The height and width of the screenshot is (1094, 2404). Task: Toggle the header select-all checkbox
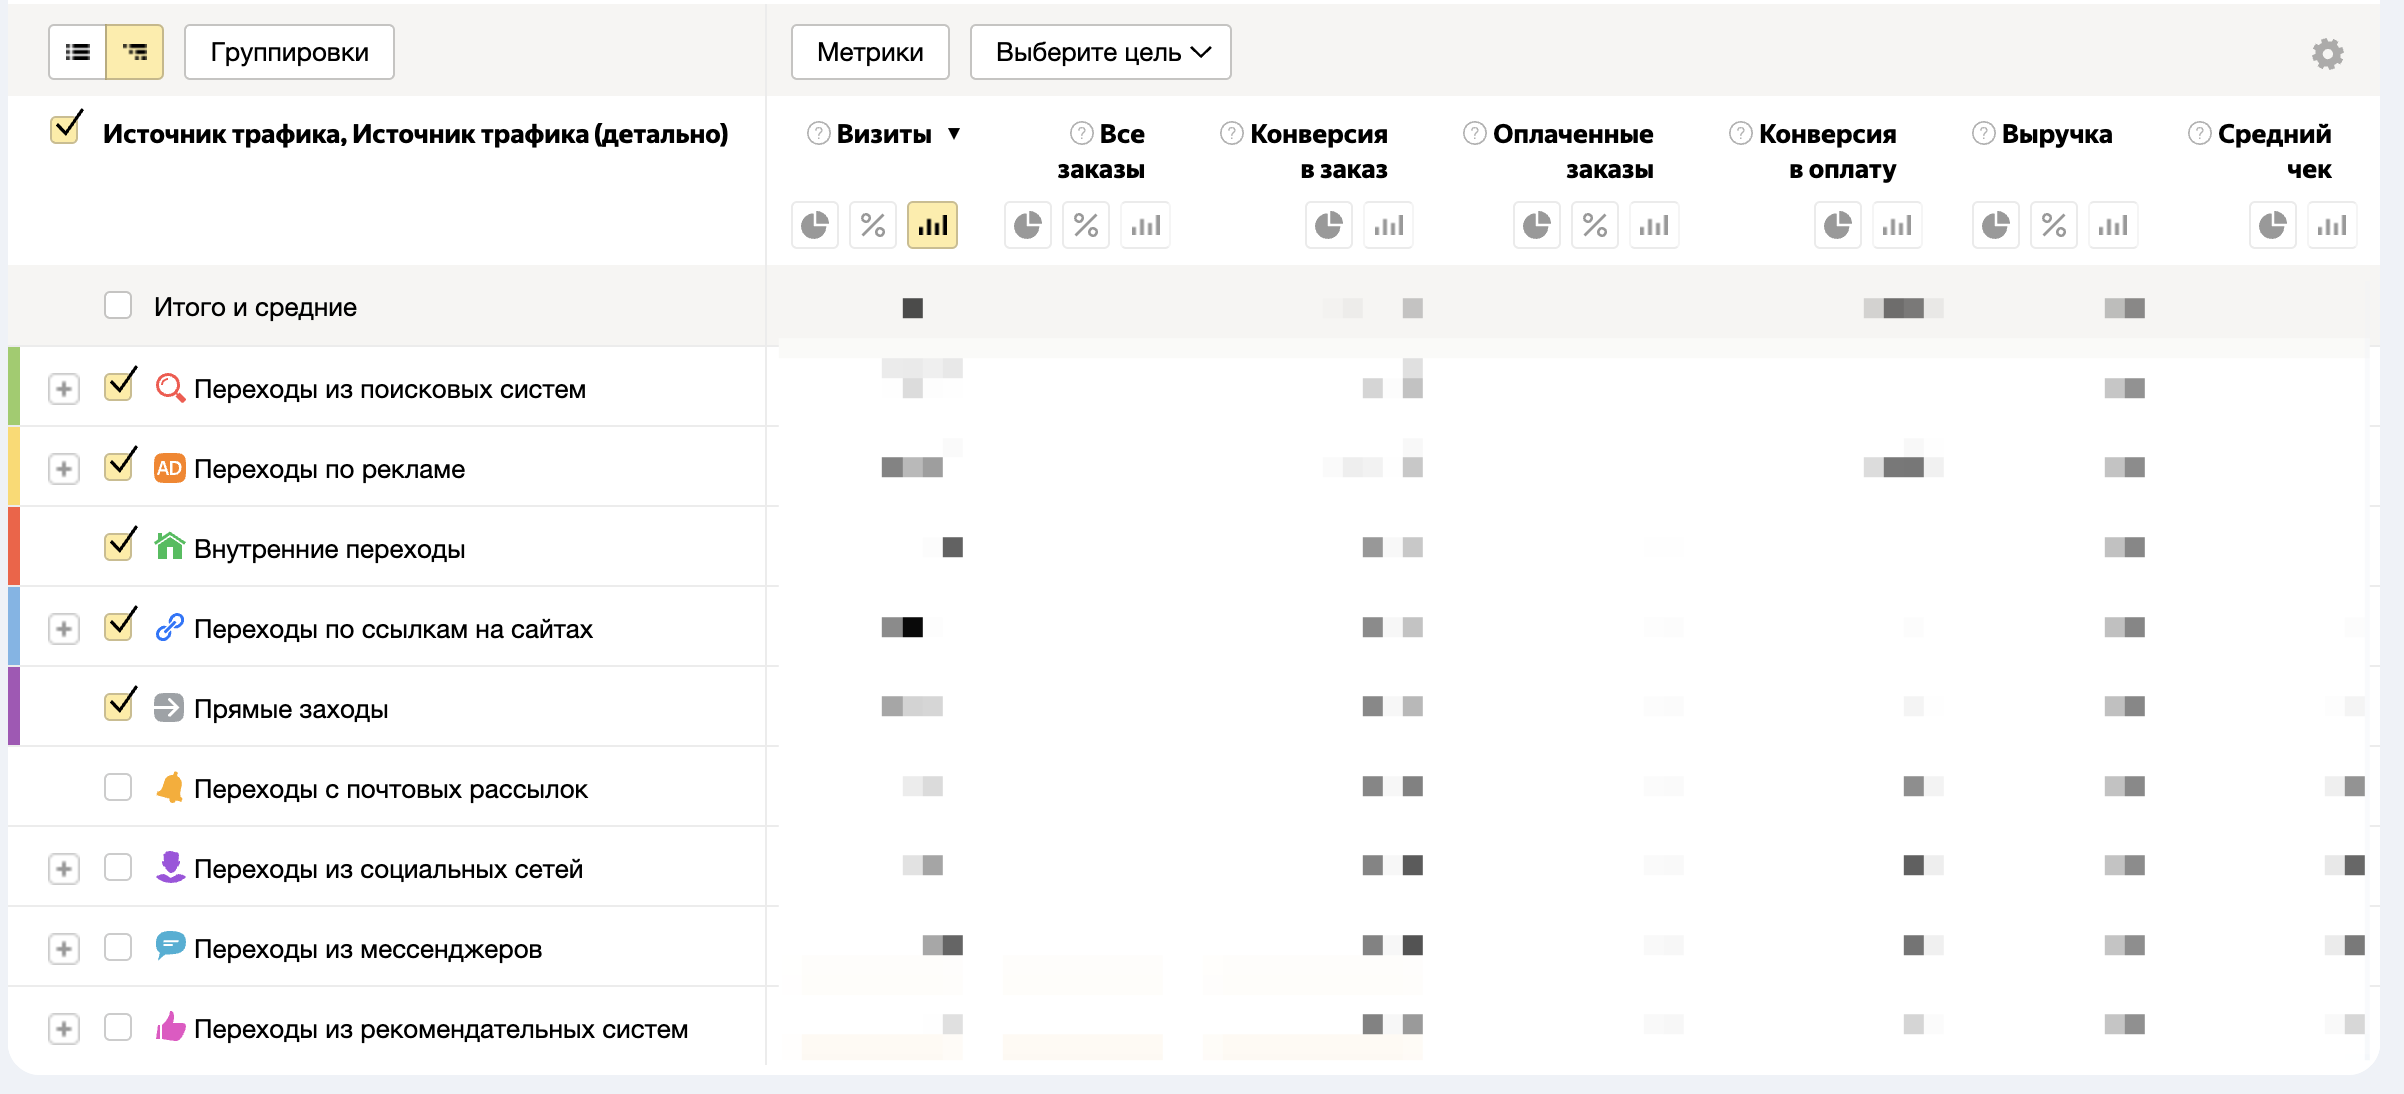tap(65, 129)
